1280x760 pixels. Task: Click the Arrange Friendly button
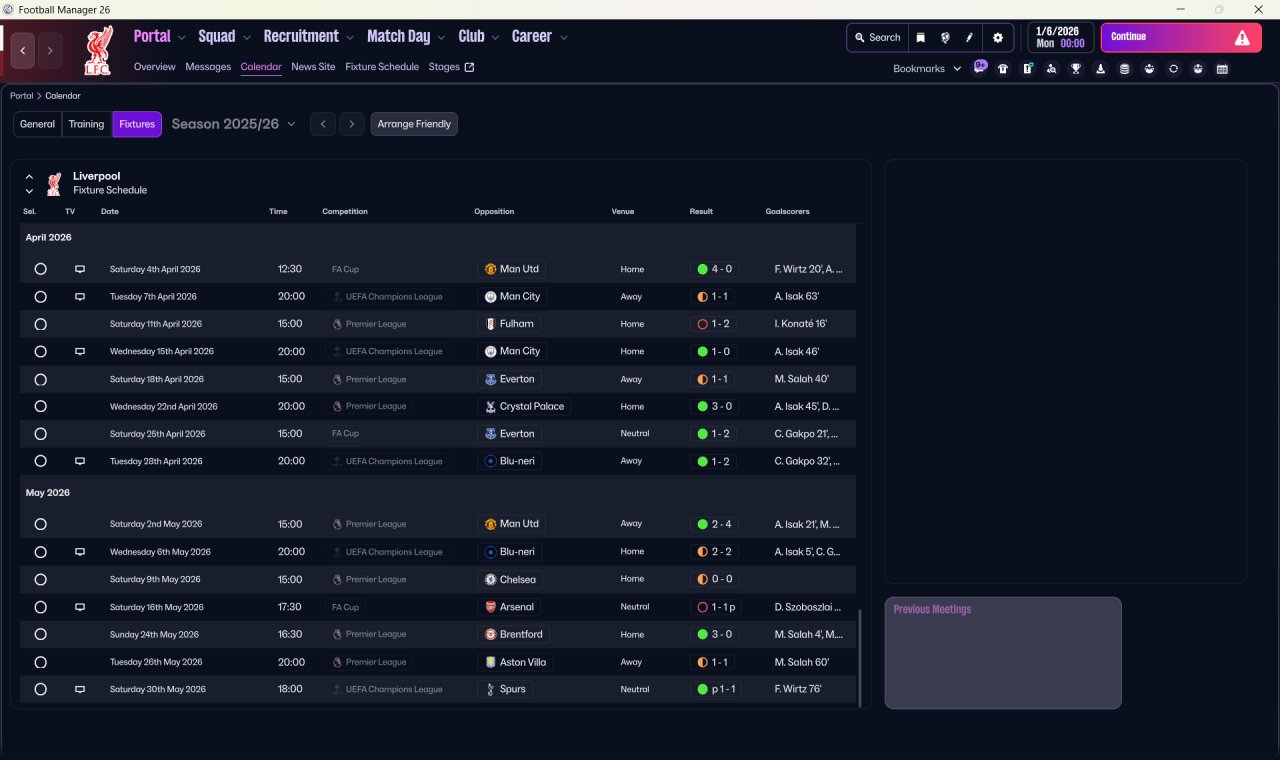point(414,124)
